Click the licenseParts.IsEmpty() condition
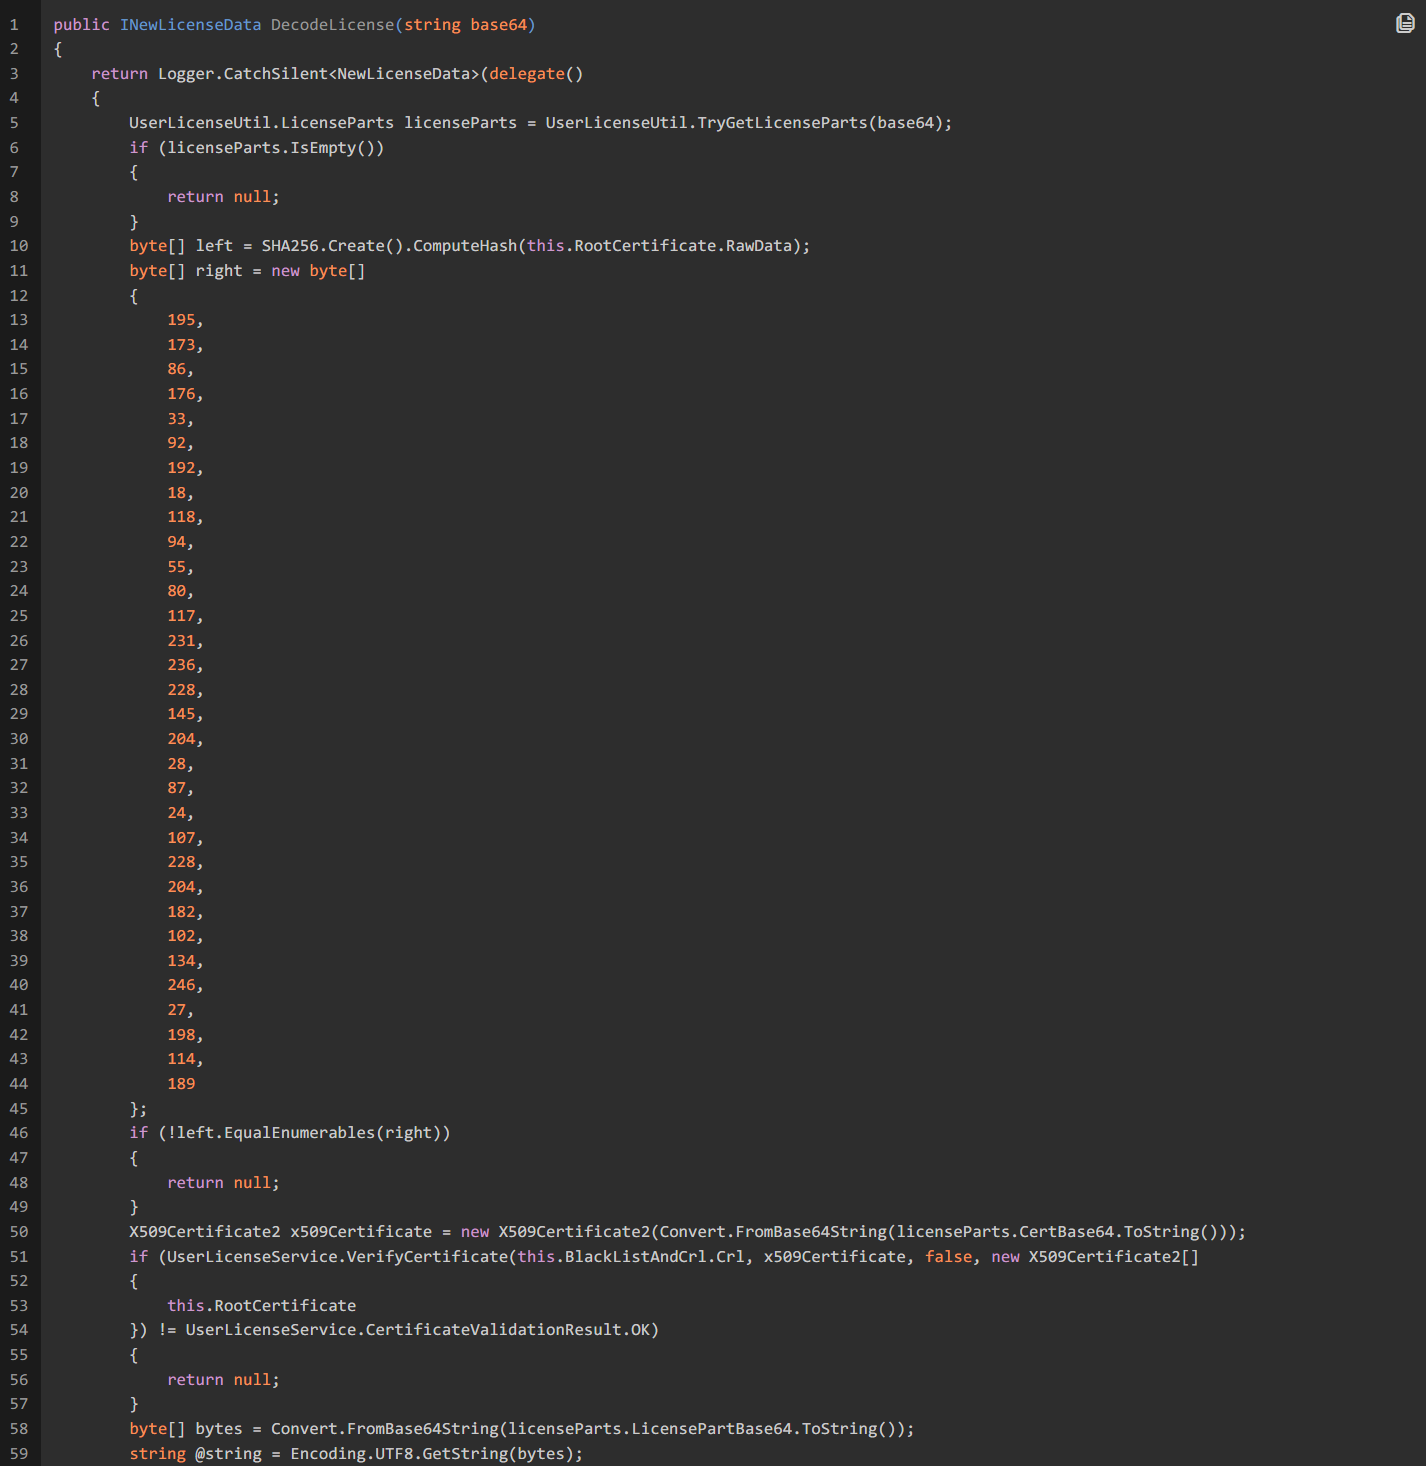Image resolution: width=1426 pixels, height=1466 pixels. tap(270, 148)
